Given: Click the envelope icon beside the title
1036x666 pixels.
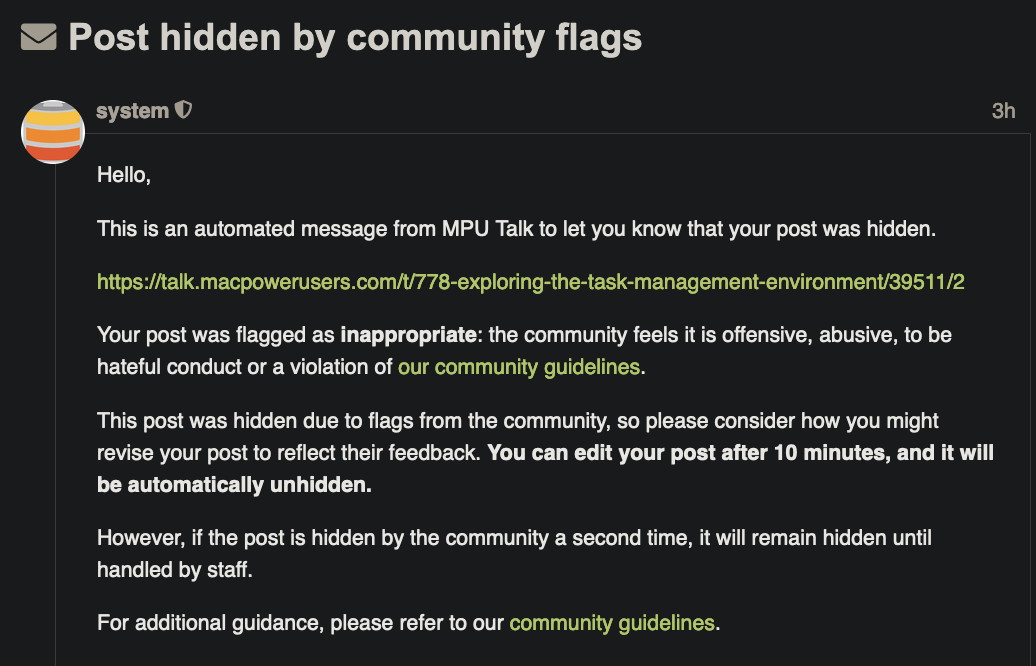Looking at the screenshot, I should [x=38, y=37].
